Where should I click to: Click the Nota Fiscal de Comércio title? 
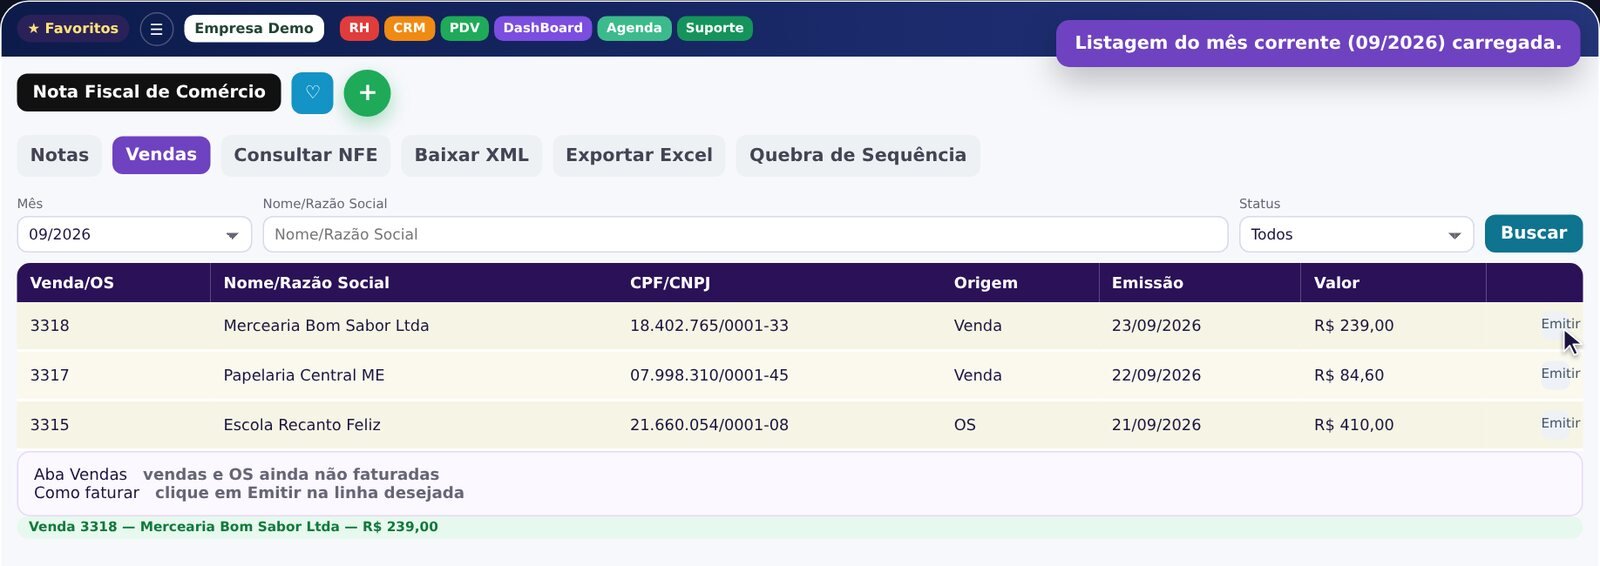[x=149, y=92]
